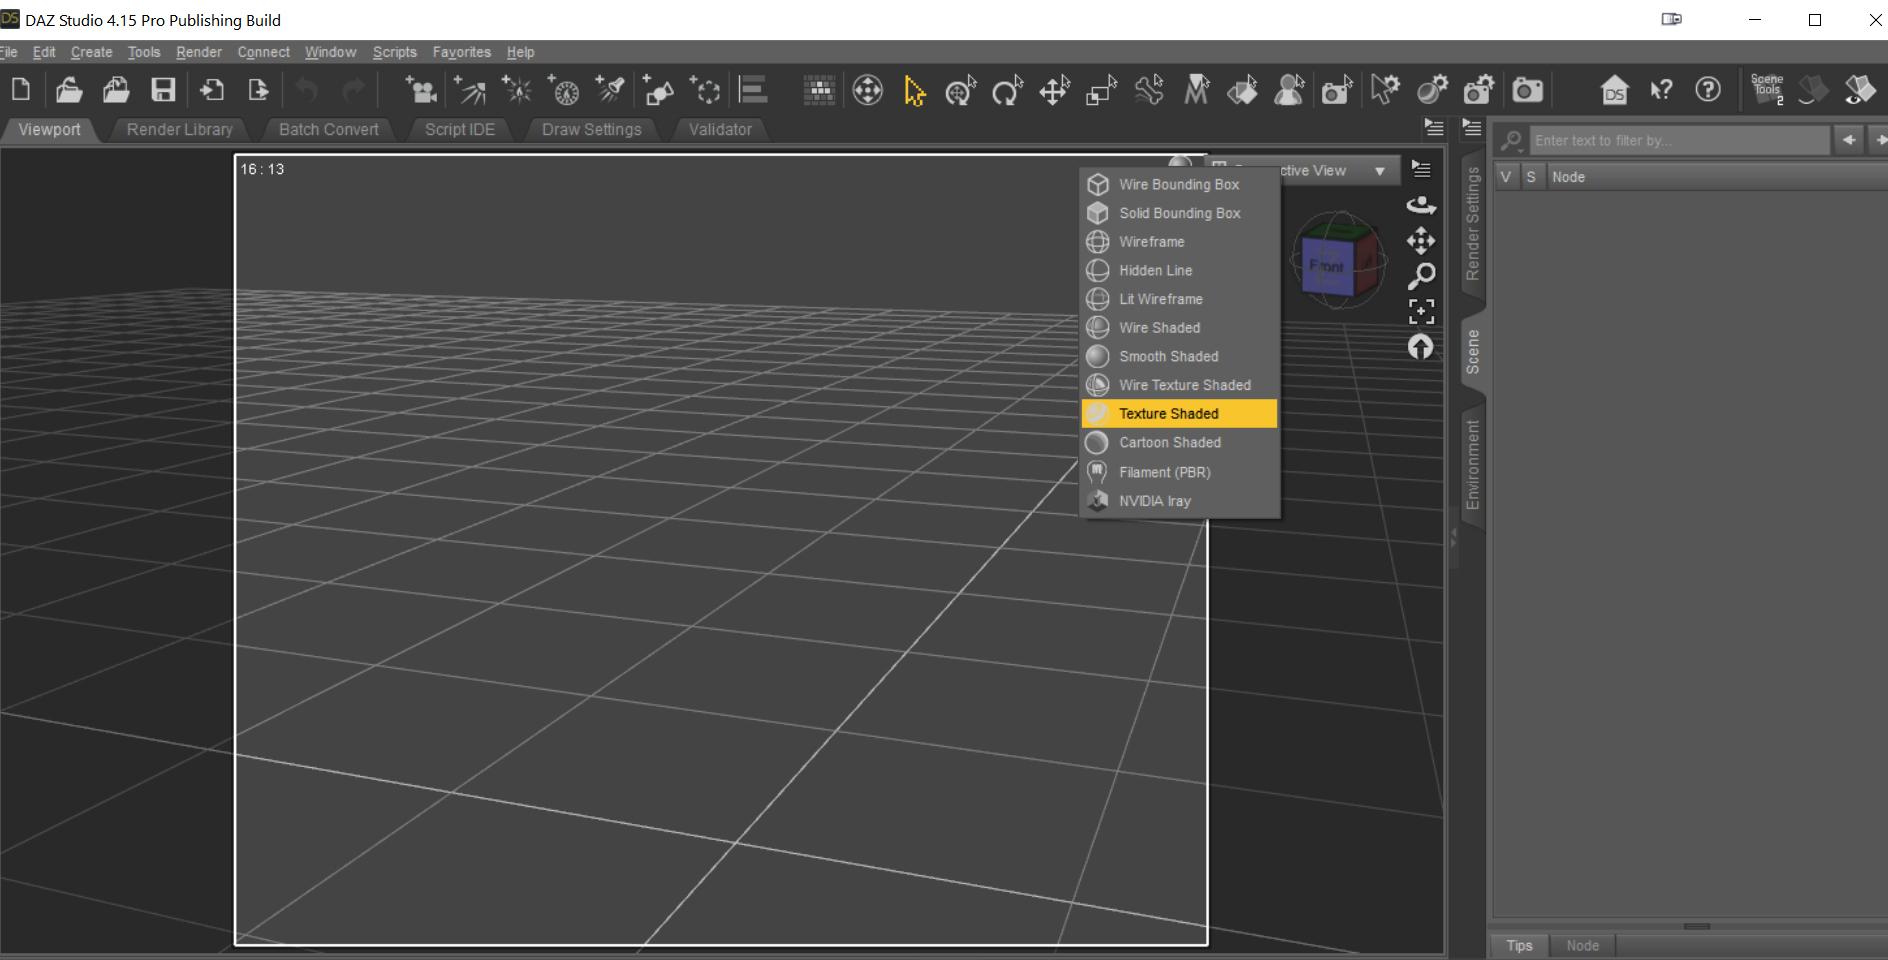Screen dimensions: 1888x960
Task: Open the Render Settings side tab
Action: pyautogui.click(x=1472, y=224)
